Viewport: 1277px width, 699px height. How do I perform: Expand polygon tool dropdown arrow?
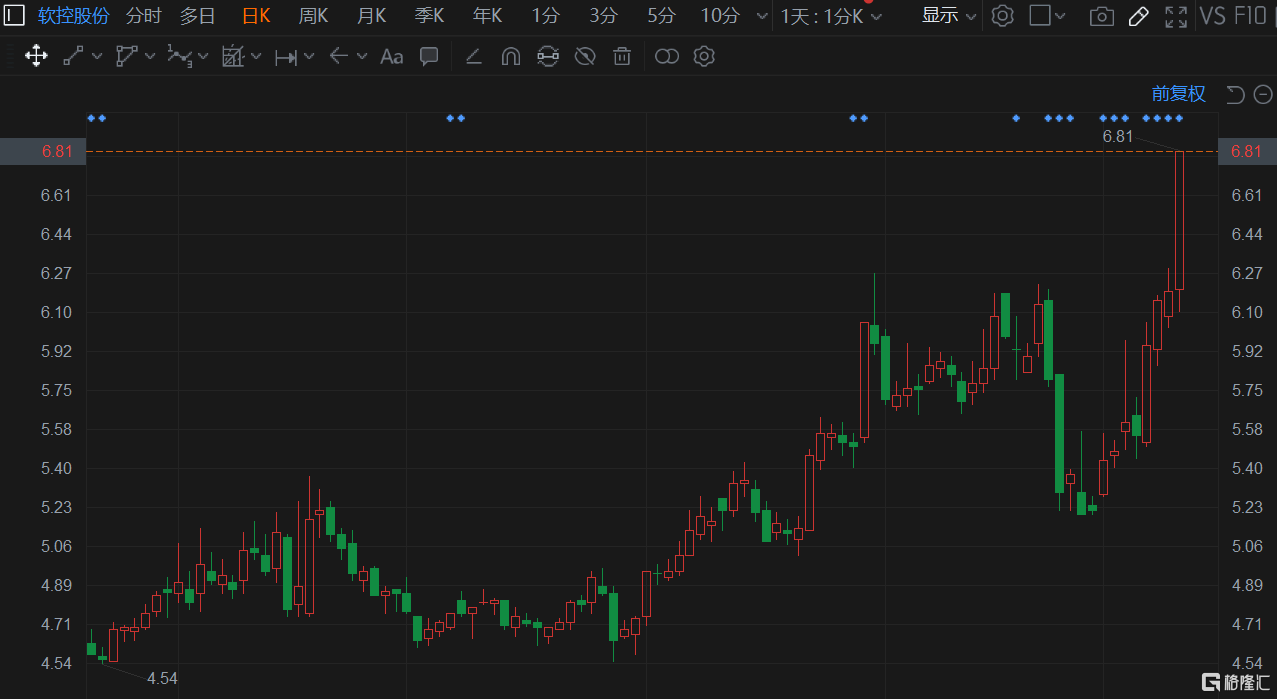click(x=150, y=57)
